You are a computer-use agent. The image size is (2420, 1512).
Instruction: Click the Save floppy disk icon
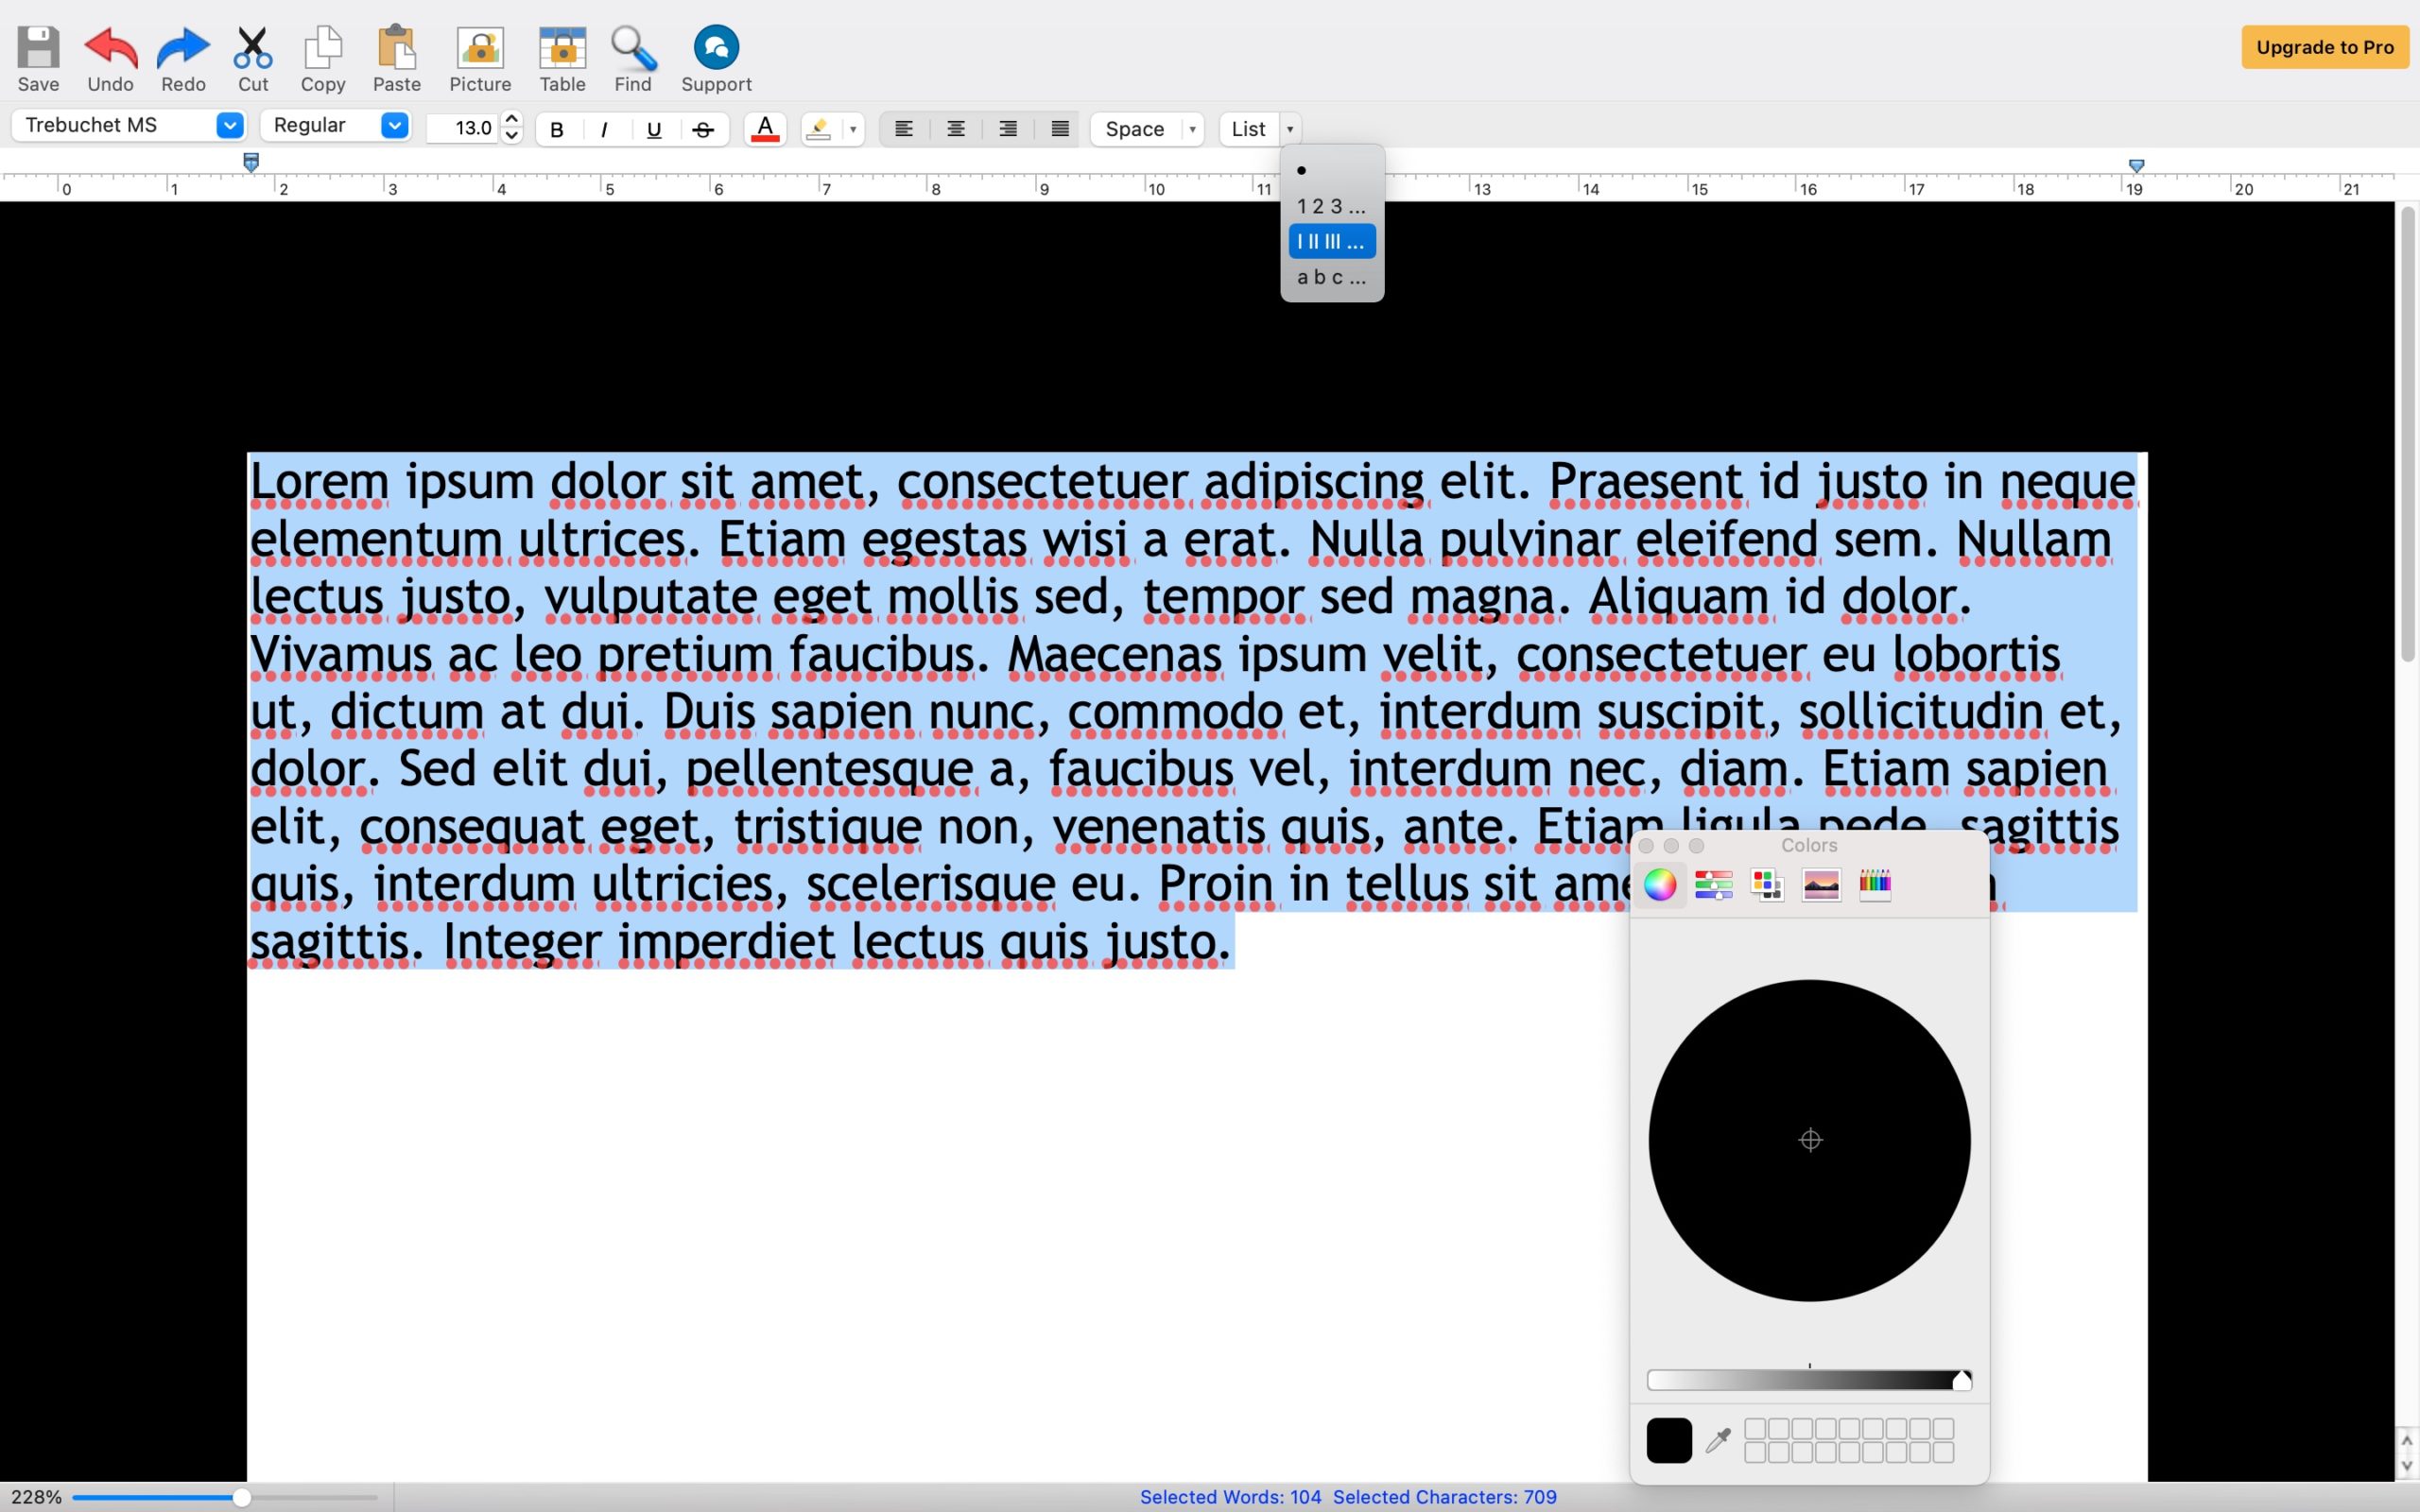click(38, 48)
